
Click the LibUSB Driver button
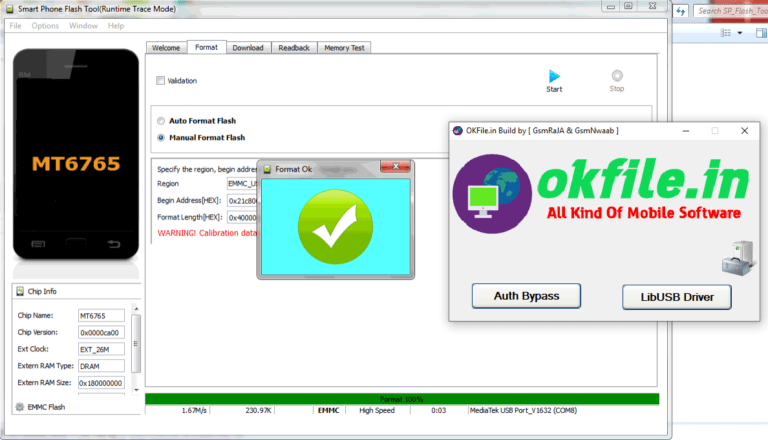pos(677,297)
